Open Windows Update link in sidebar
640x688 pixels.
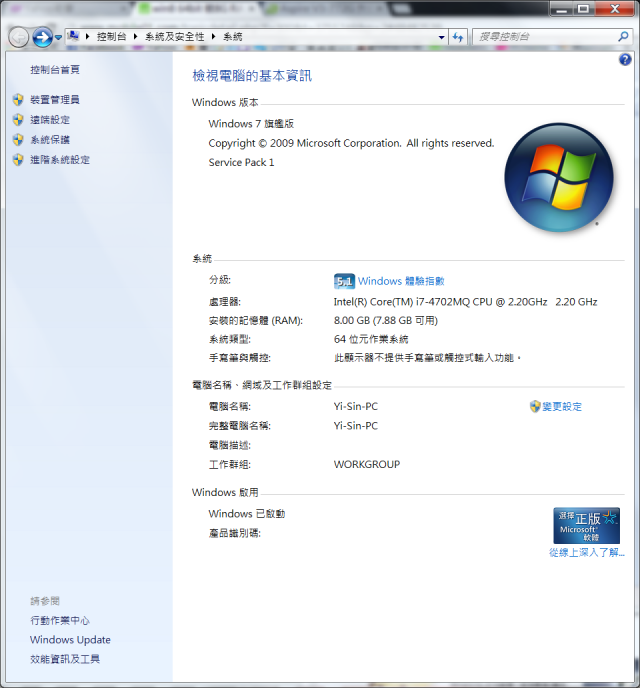pyautogui.click(x=70, y=640)
